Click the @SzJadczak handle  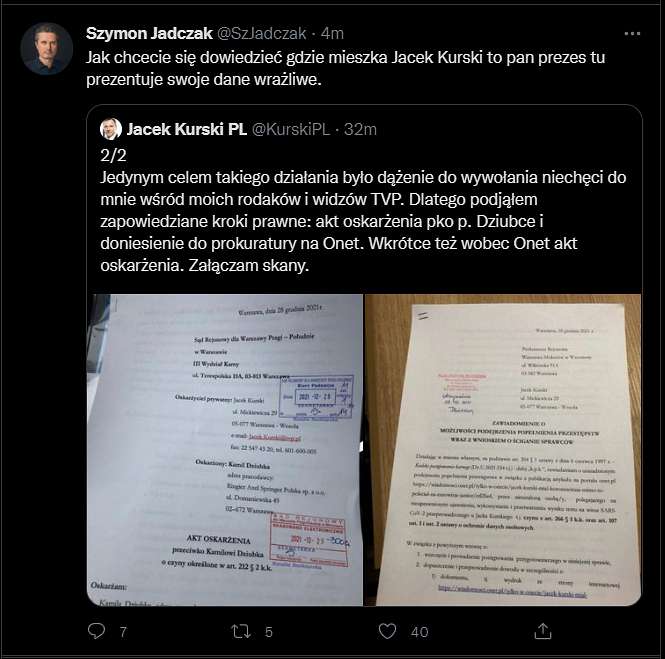(x=261, y=33)
